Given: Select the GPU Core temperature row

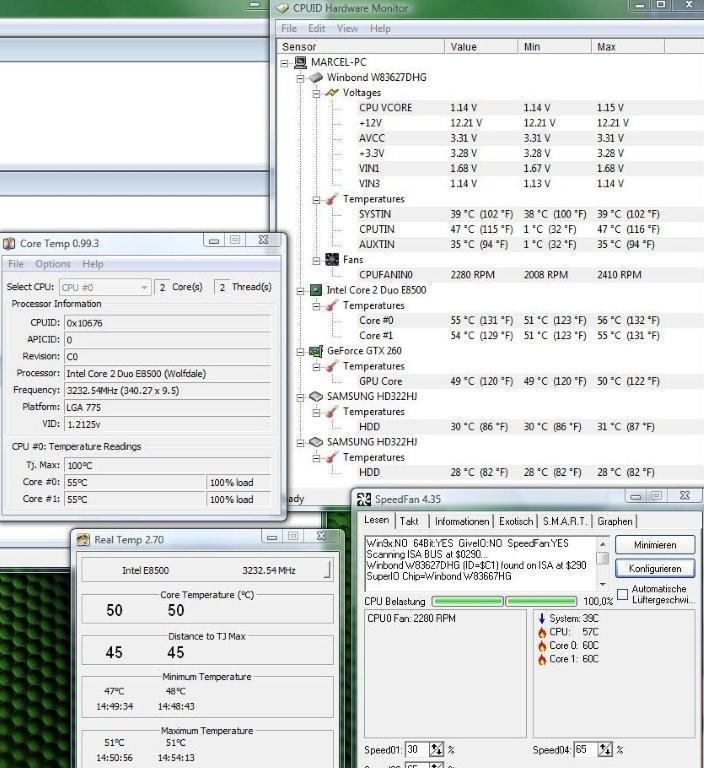Looking at the screenshot, I should point(490,381).
